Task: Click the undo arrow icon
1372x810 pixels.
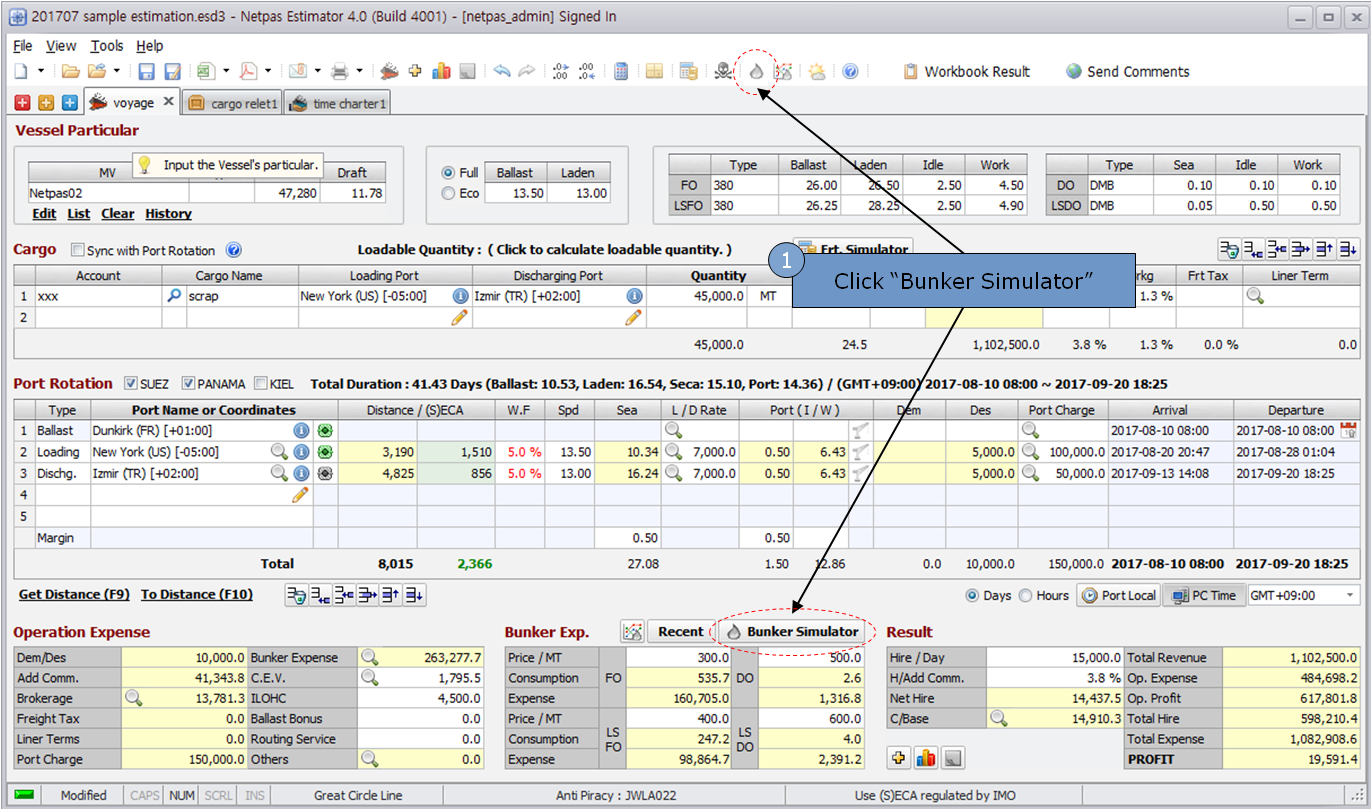Action: click(502, 71)
